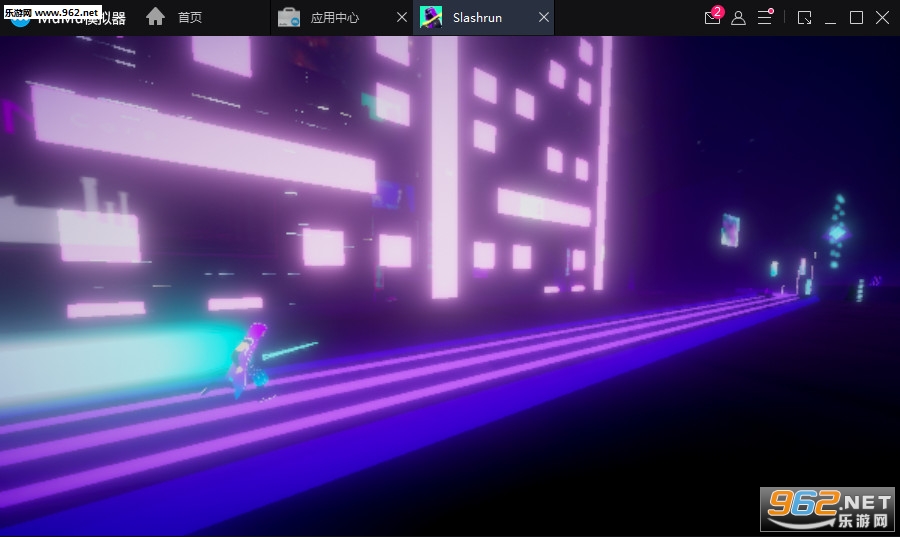Close the emulator window
The image size is (900, 537).
(x=882, y=18)
